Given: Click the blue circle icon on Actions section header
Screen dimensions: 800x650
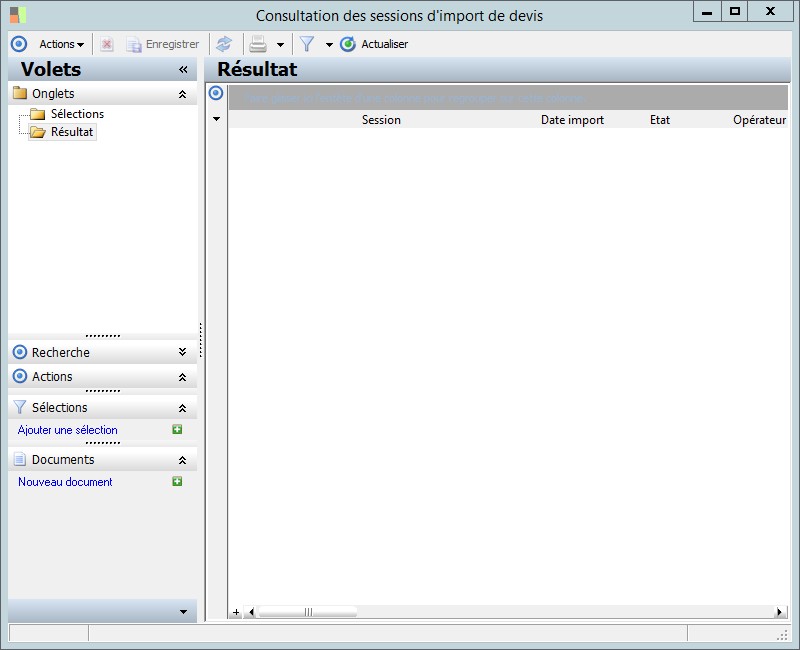Looking at the screenshot, I should (x=19, y=377).
